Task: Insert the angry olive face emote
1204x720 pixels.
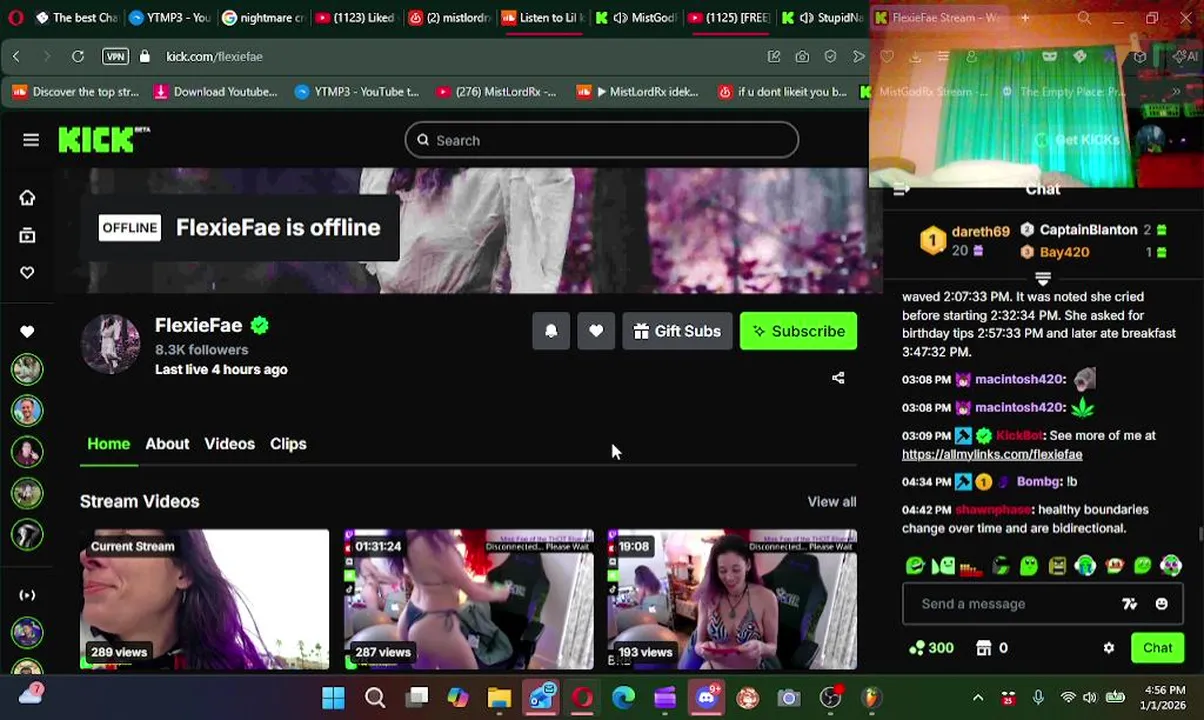Action: (x=1057, y=566)
